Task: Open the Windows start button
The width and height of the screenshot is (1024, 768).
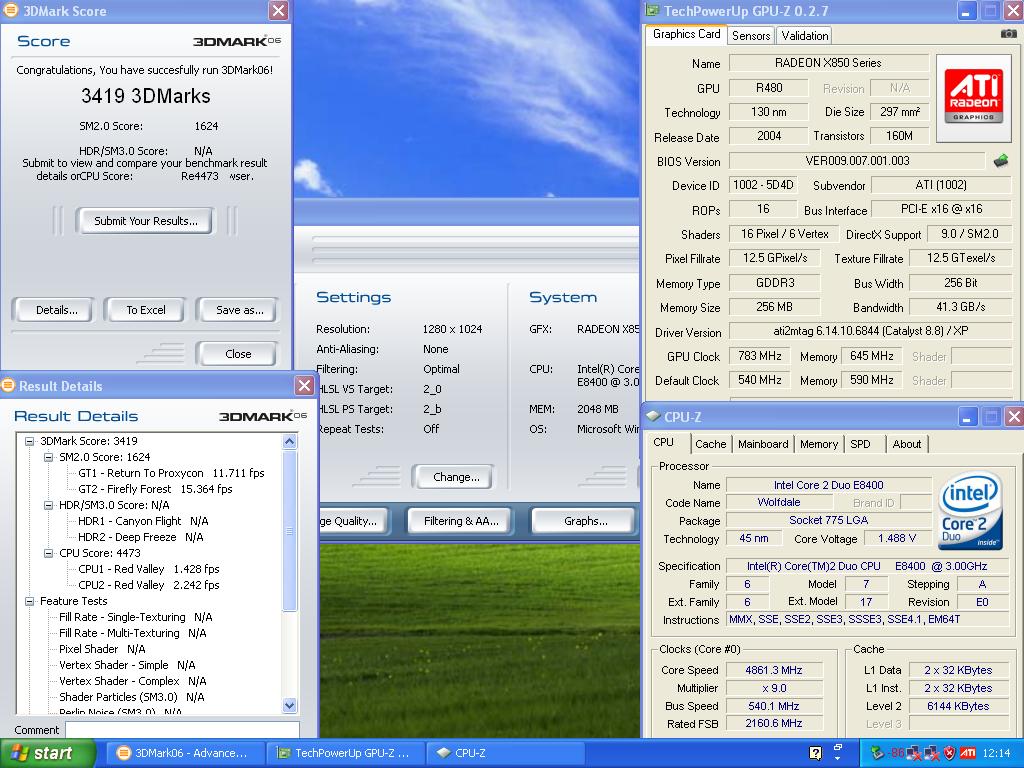Action: 48,754
